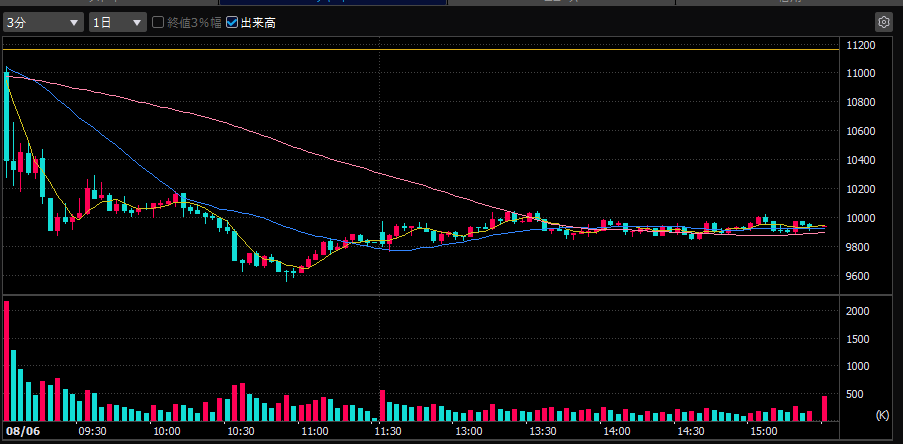Click the last red closing volume bar
Viewport: 903px width, 444px height.
click(x=824, y=409)
